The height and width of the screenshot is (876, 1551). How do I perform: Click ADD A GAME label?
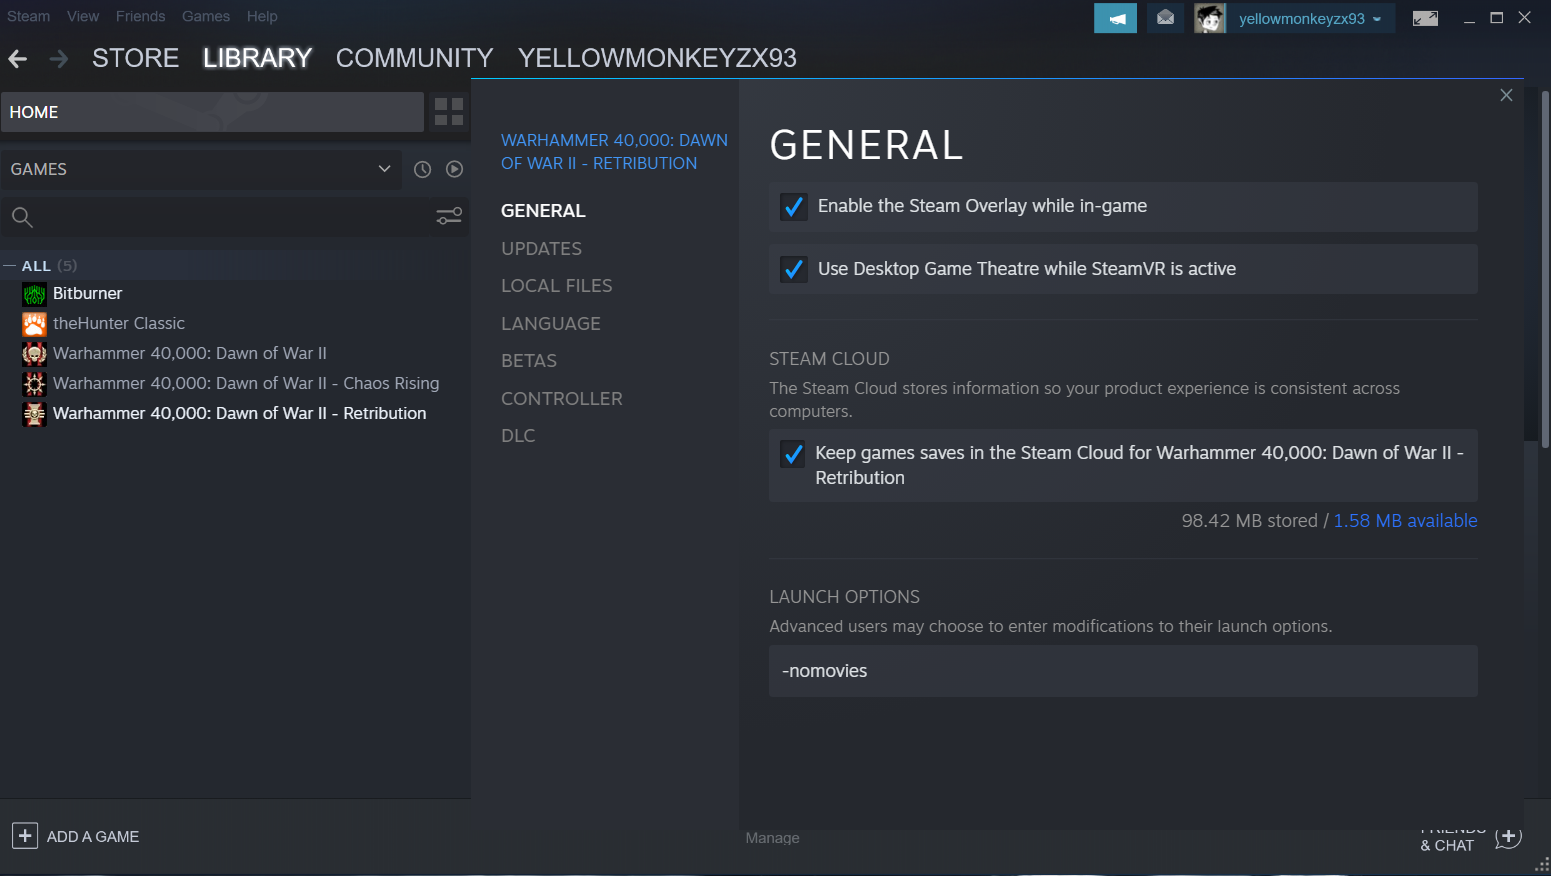(x=93, y=837)
